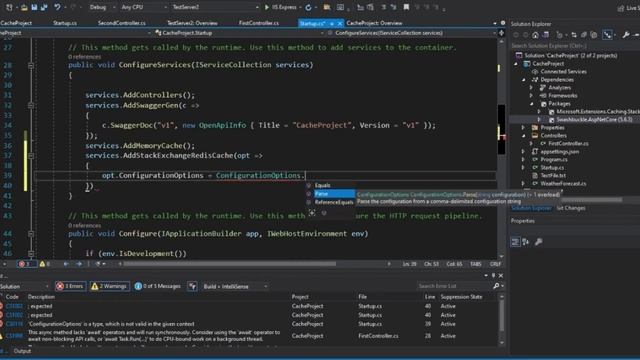
Task: Click the Open File folder icon
Action: tap(24, 7)
